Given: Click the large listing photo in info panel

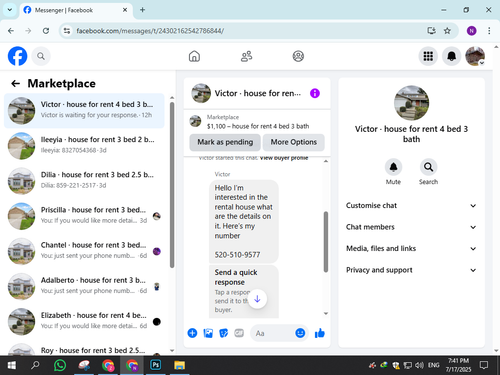Looking at the screenshot, I should (411, 103).
